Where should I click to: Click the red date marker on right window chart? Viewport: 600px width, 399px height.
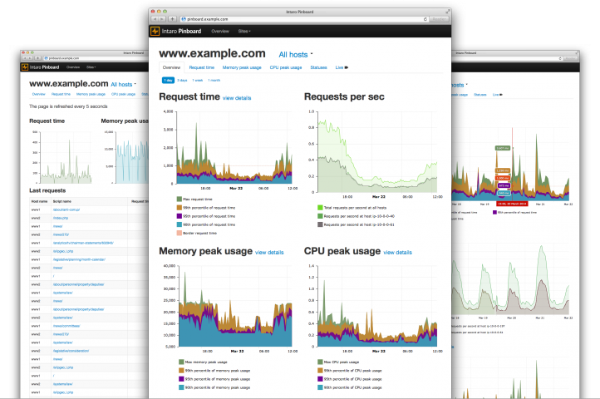click(x=512, y=204)
